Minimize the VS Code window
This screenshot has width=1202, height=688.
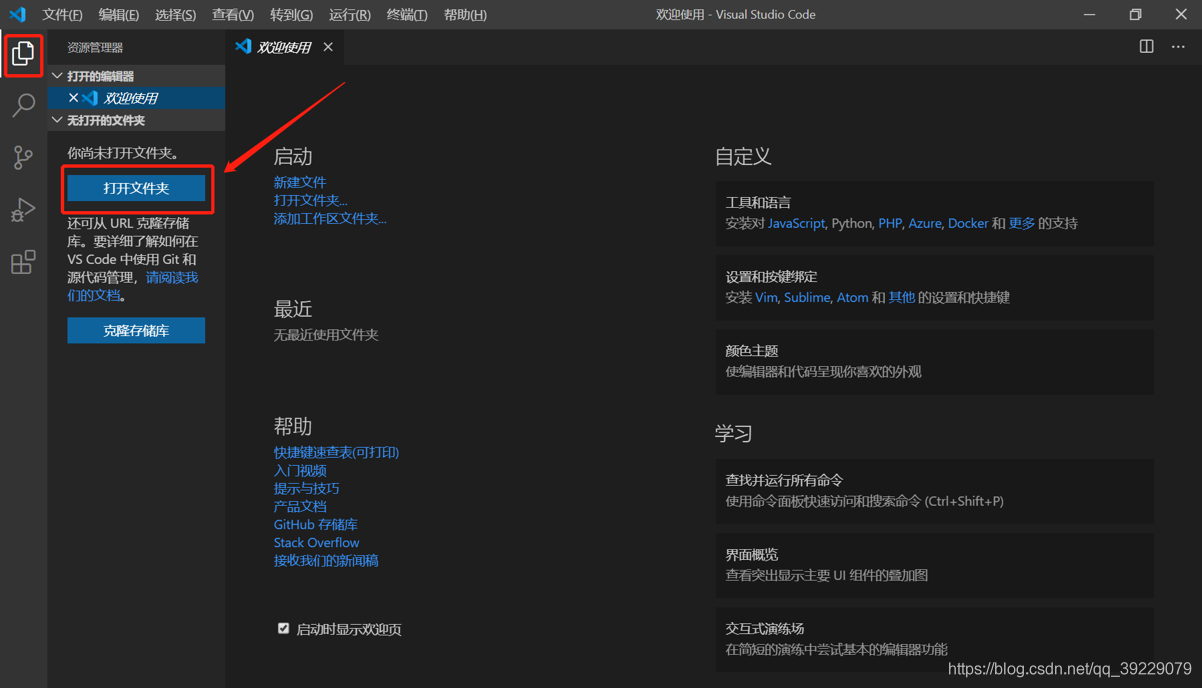pos(1089,15)
